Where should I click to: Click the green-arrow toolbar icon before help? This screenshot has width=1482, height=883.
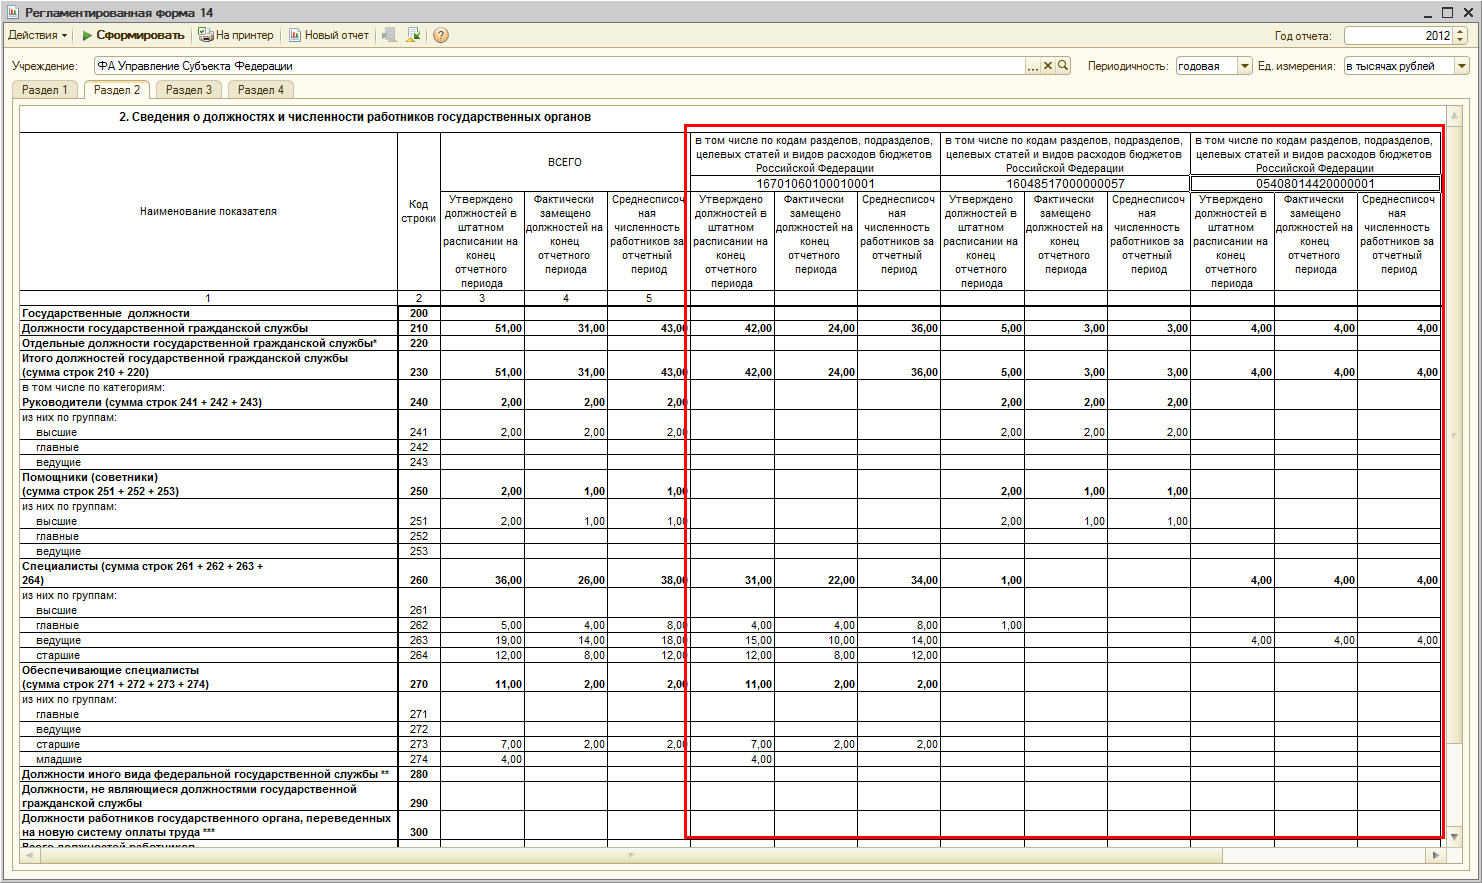tap(414, 35)
